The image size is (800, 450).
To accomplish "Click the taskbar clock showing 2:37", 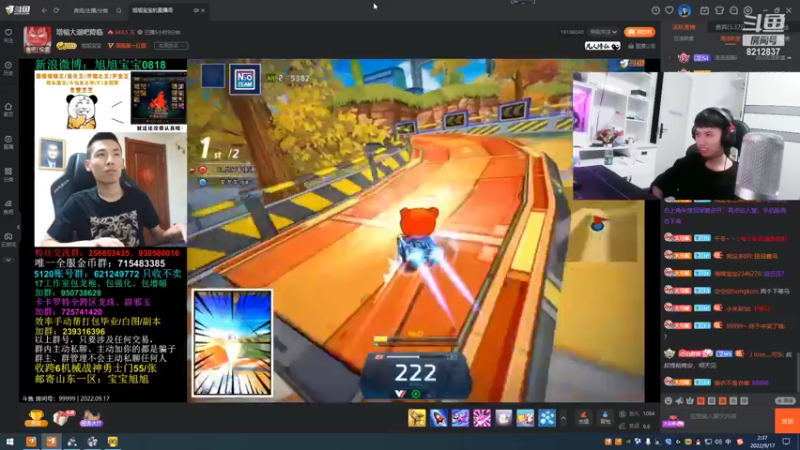I will pos(762,441).
